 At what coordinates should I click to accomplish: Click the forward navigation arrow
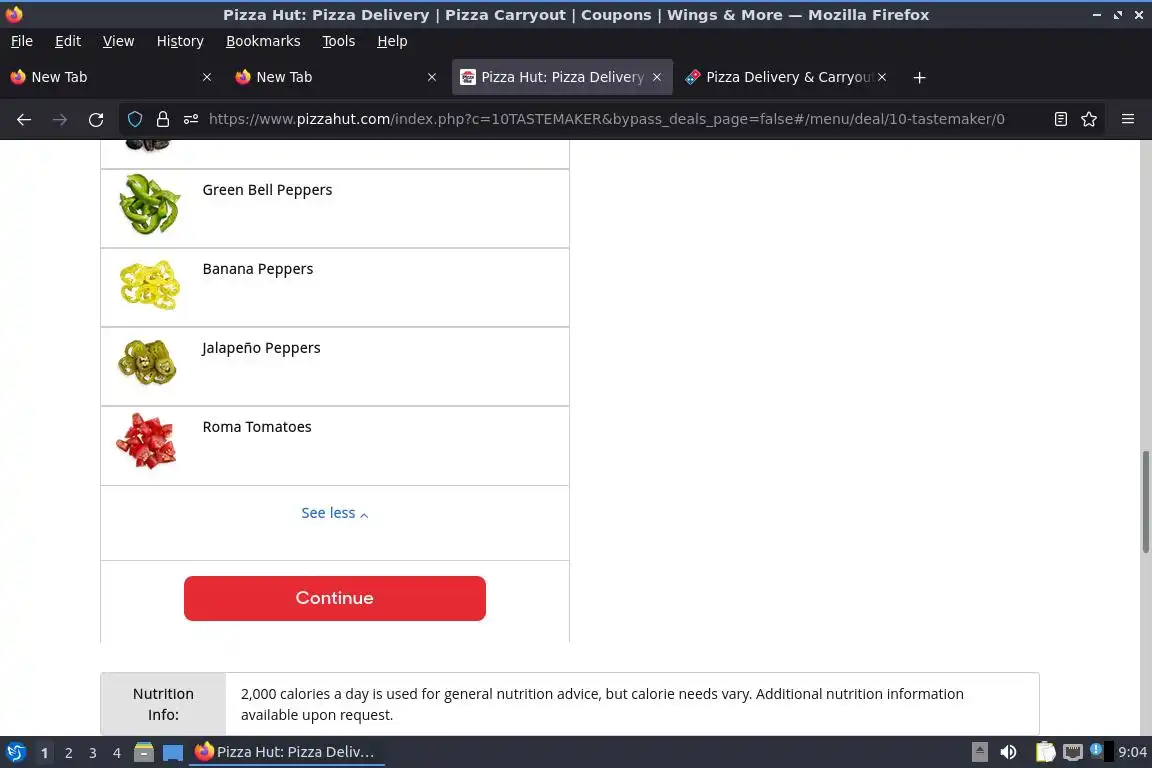[x=60, y=119]
